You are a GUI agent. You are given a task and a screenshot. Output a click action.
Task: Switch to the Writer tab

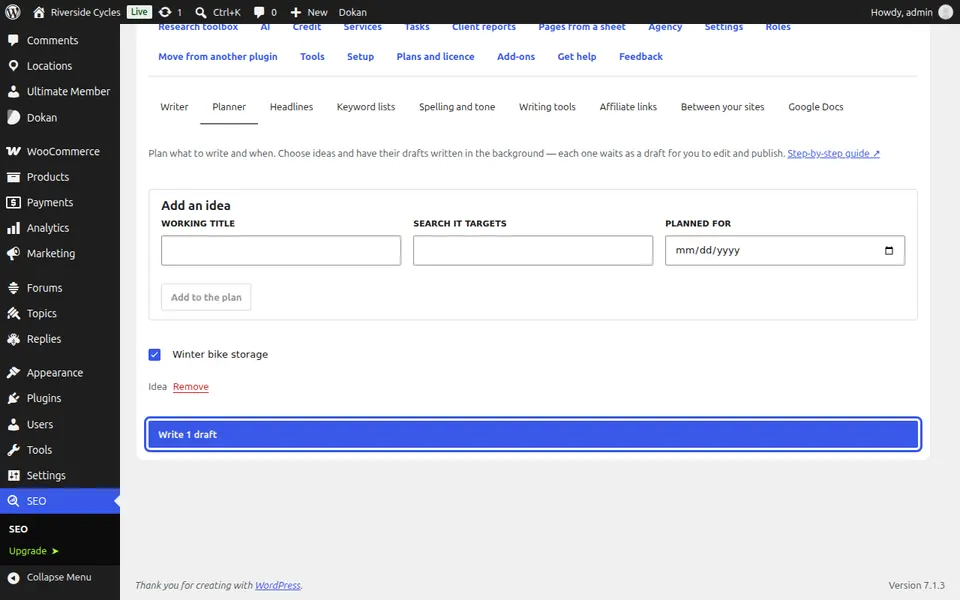[x=174, y=107]
